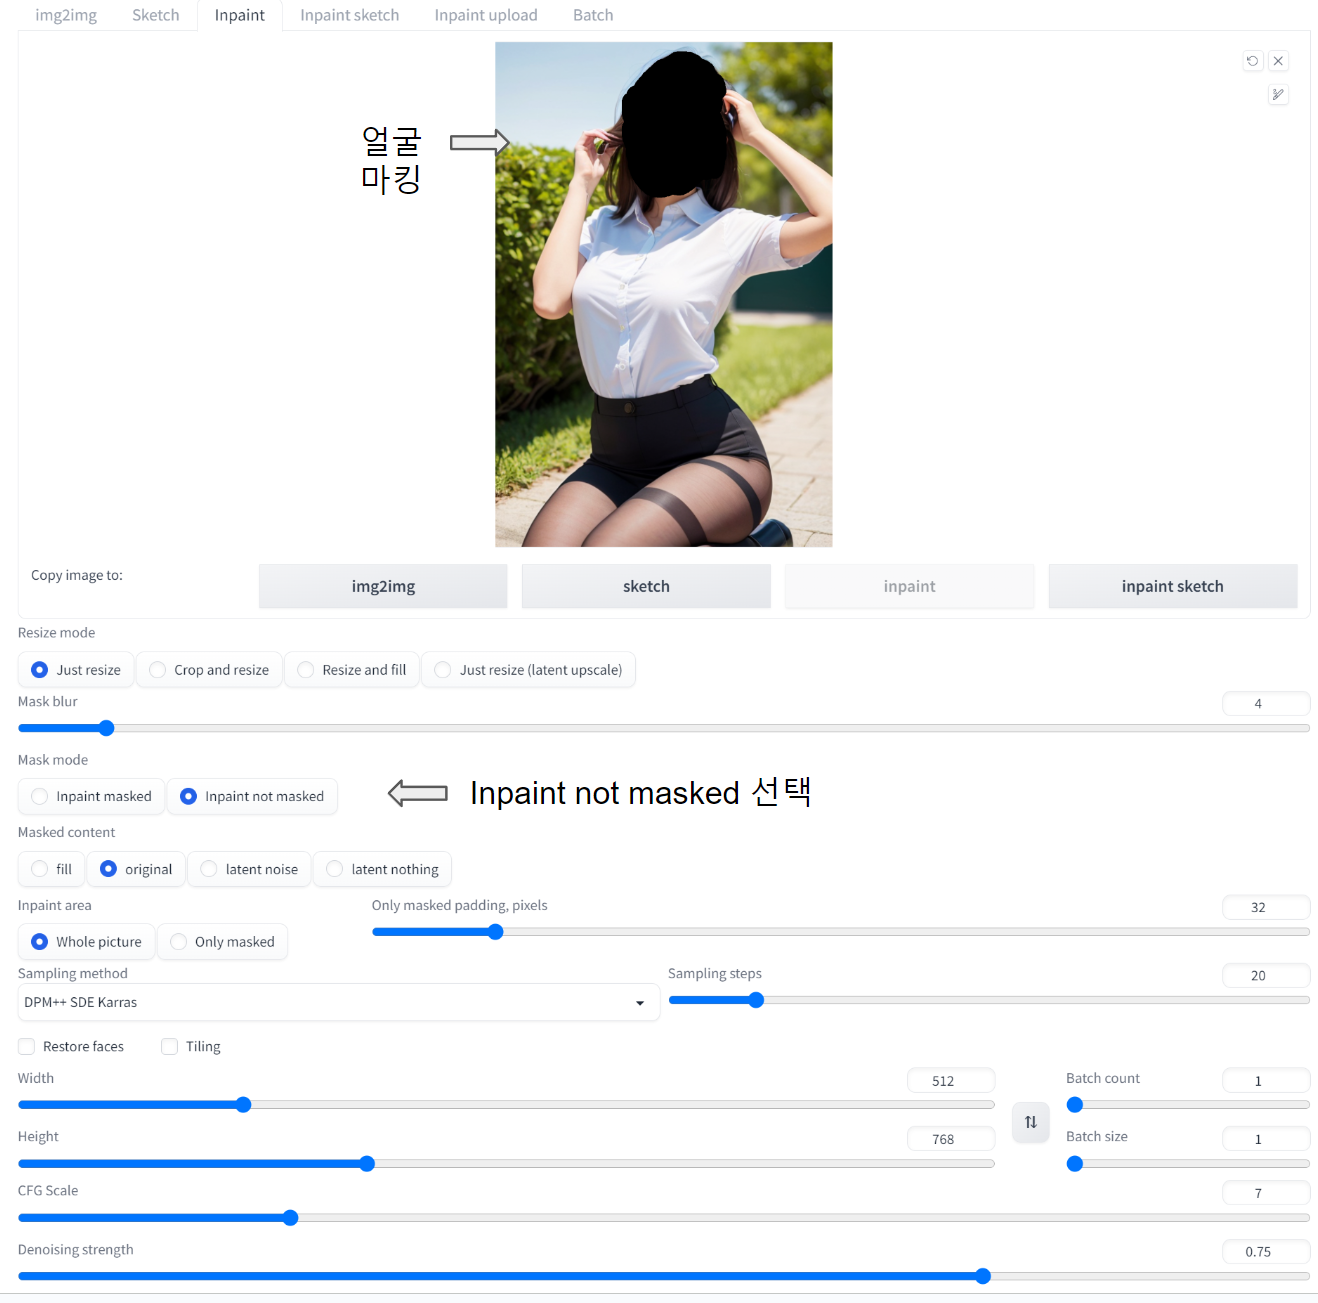The width and height of the screenshot is (1318, 1303).
Task: Open the Inpaint upload tab
Action: pyautogui.click(x=486, y=15)
